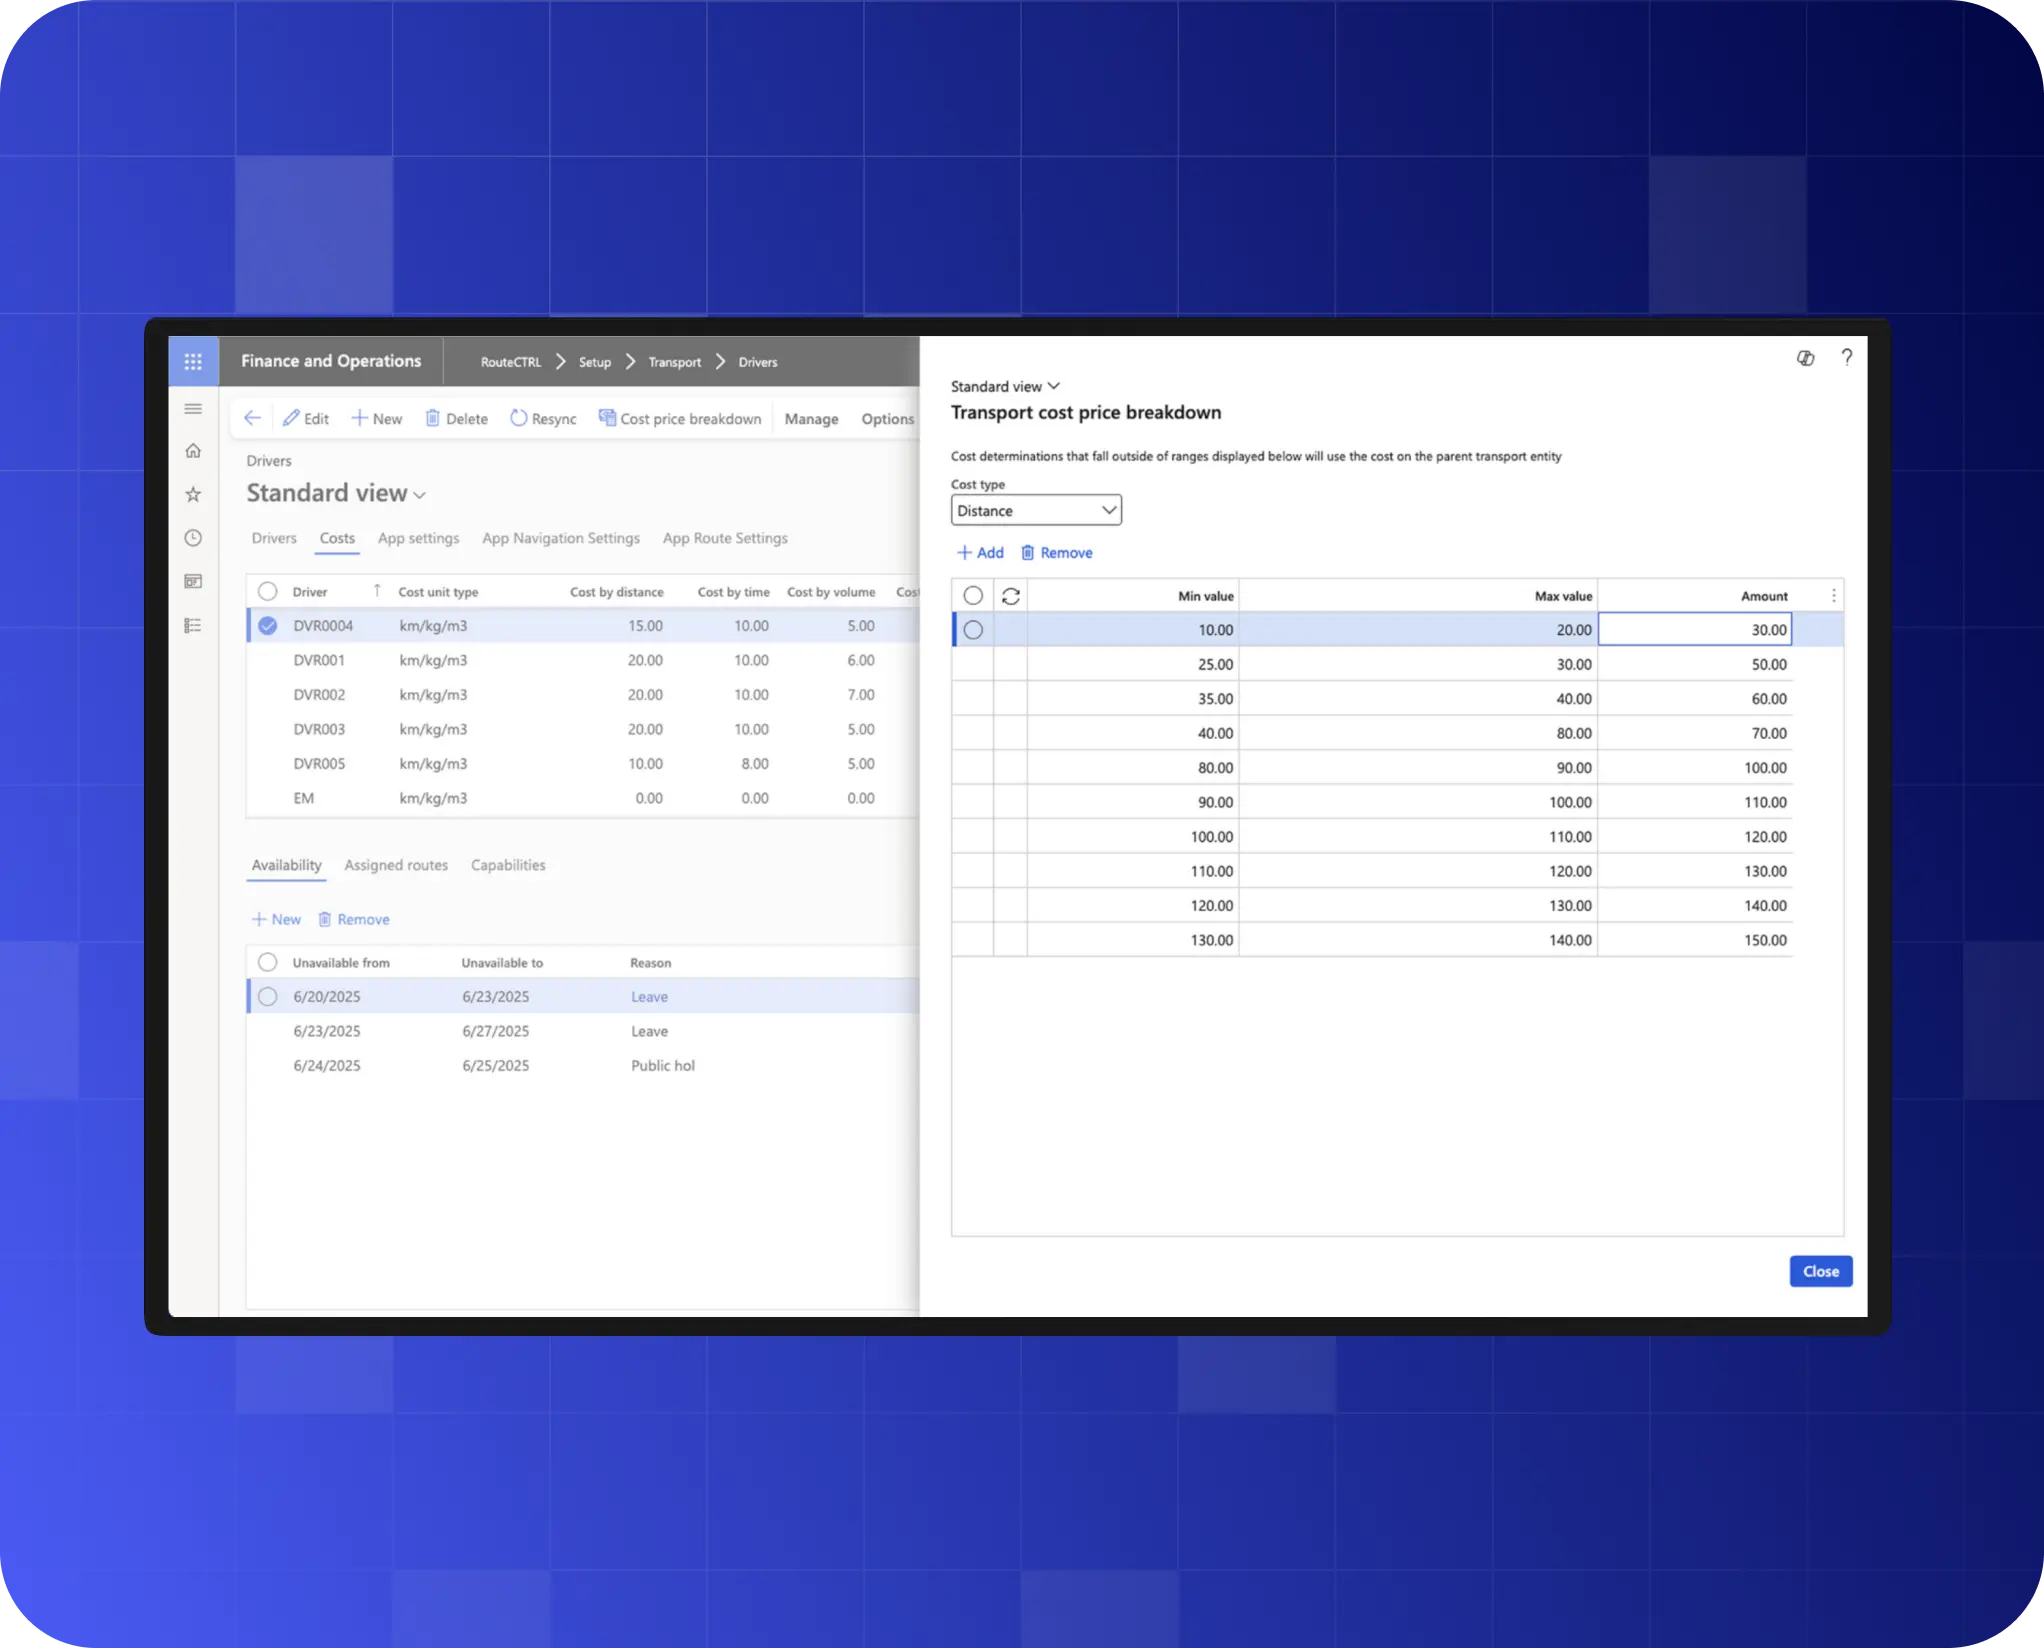Switch to the Capabilities tab
2044x1648 pixels.
pyautogui.click(x=508, y=865)
